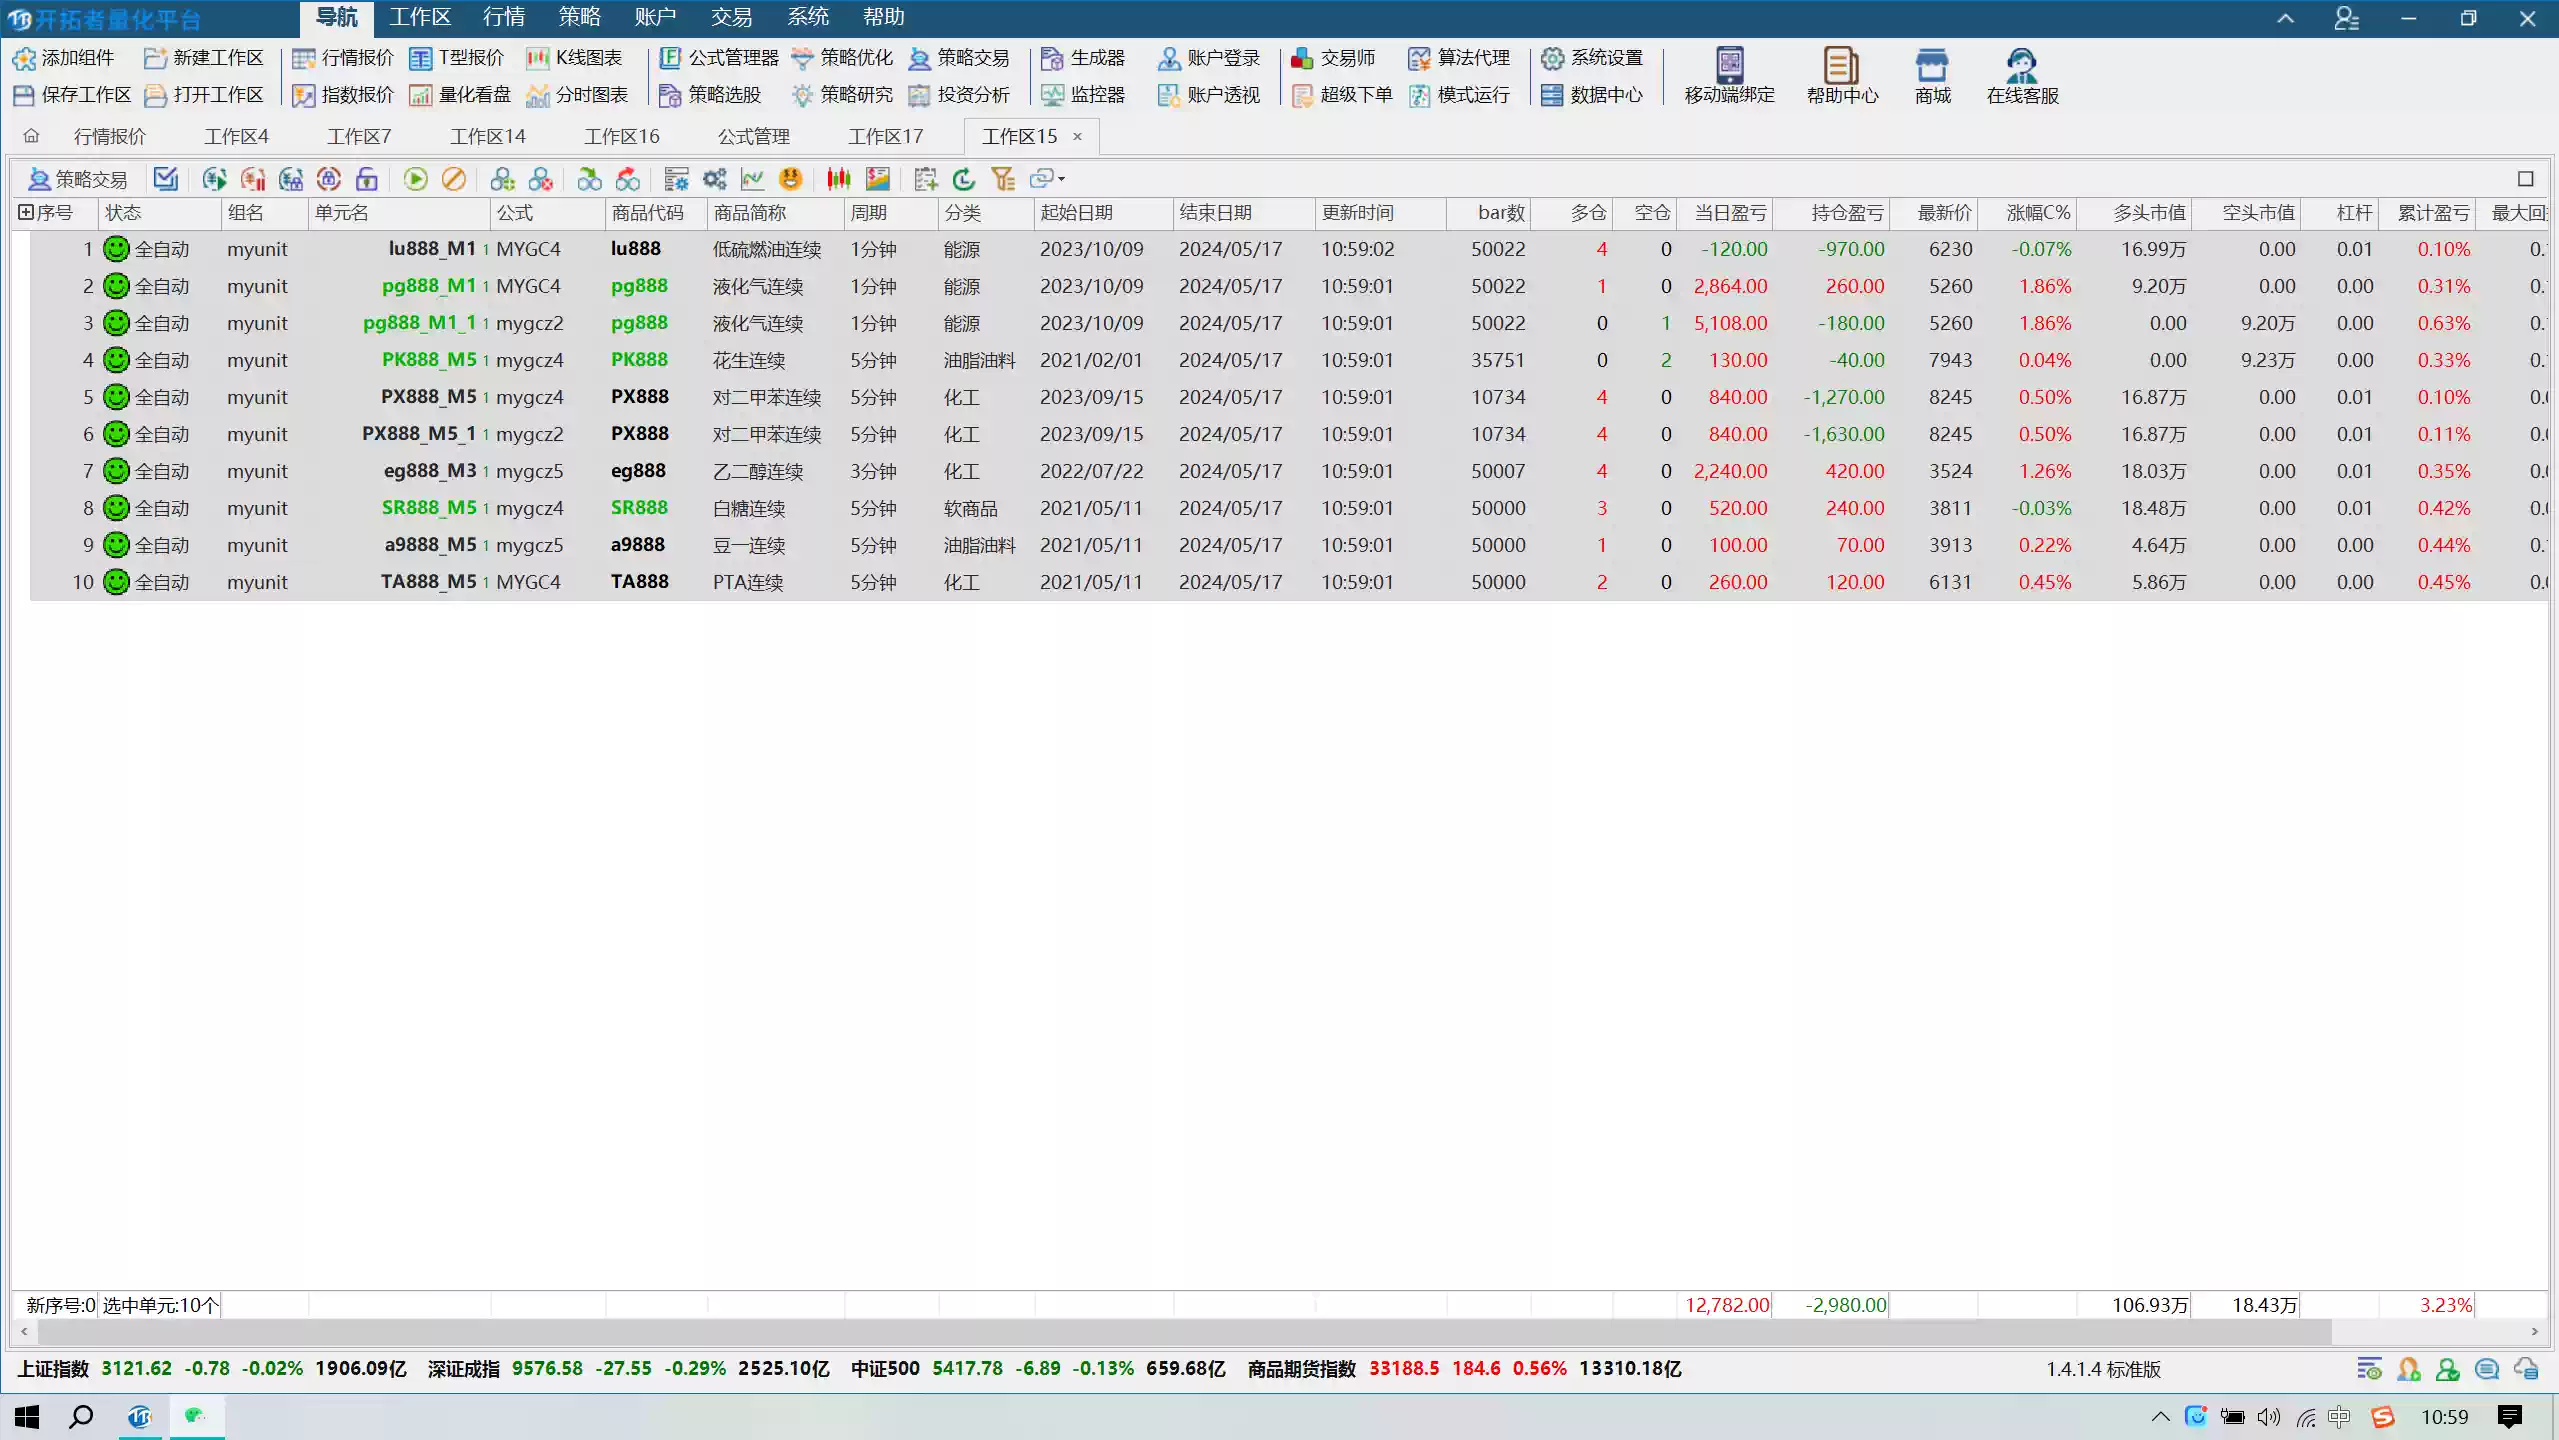Image resolution: width=2559 pixels, height=1440 pixels.
Task: Click the circular refresh arrow icon
Action: (964, 179)
